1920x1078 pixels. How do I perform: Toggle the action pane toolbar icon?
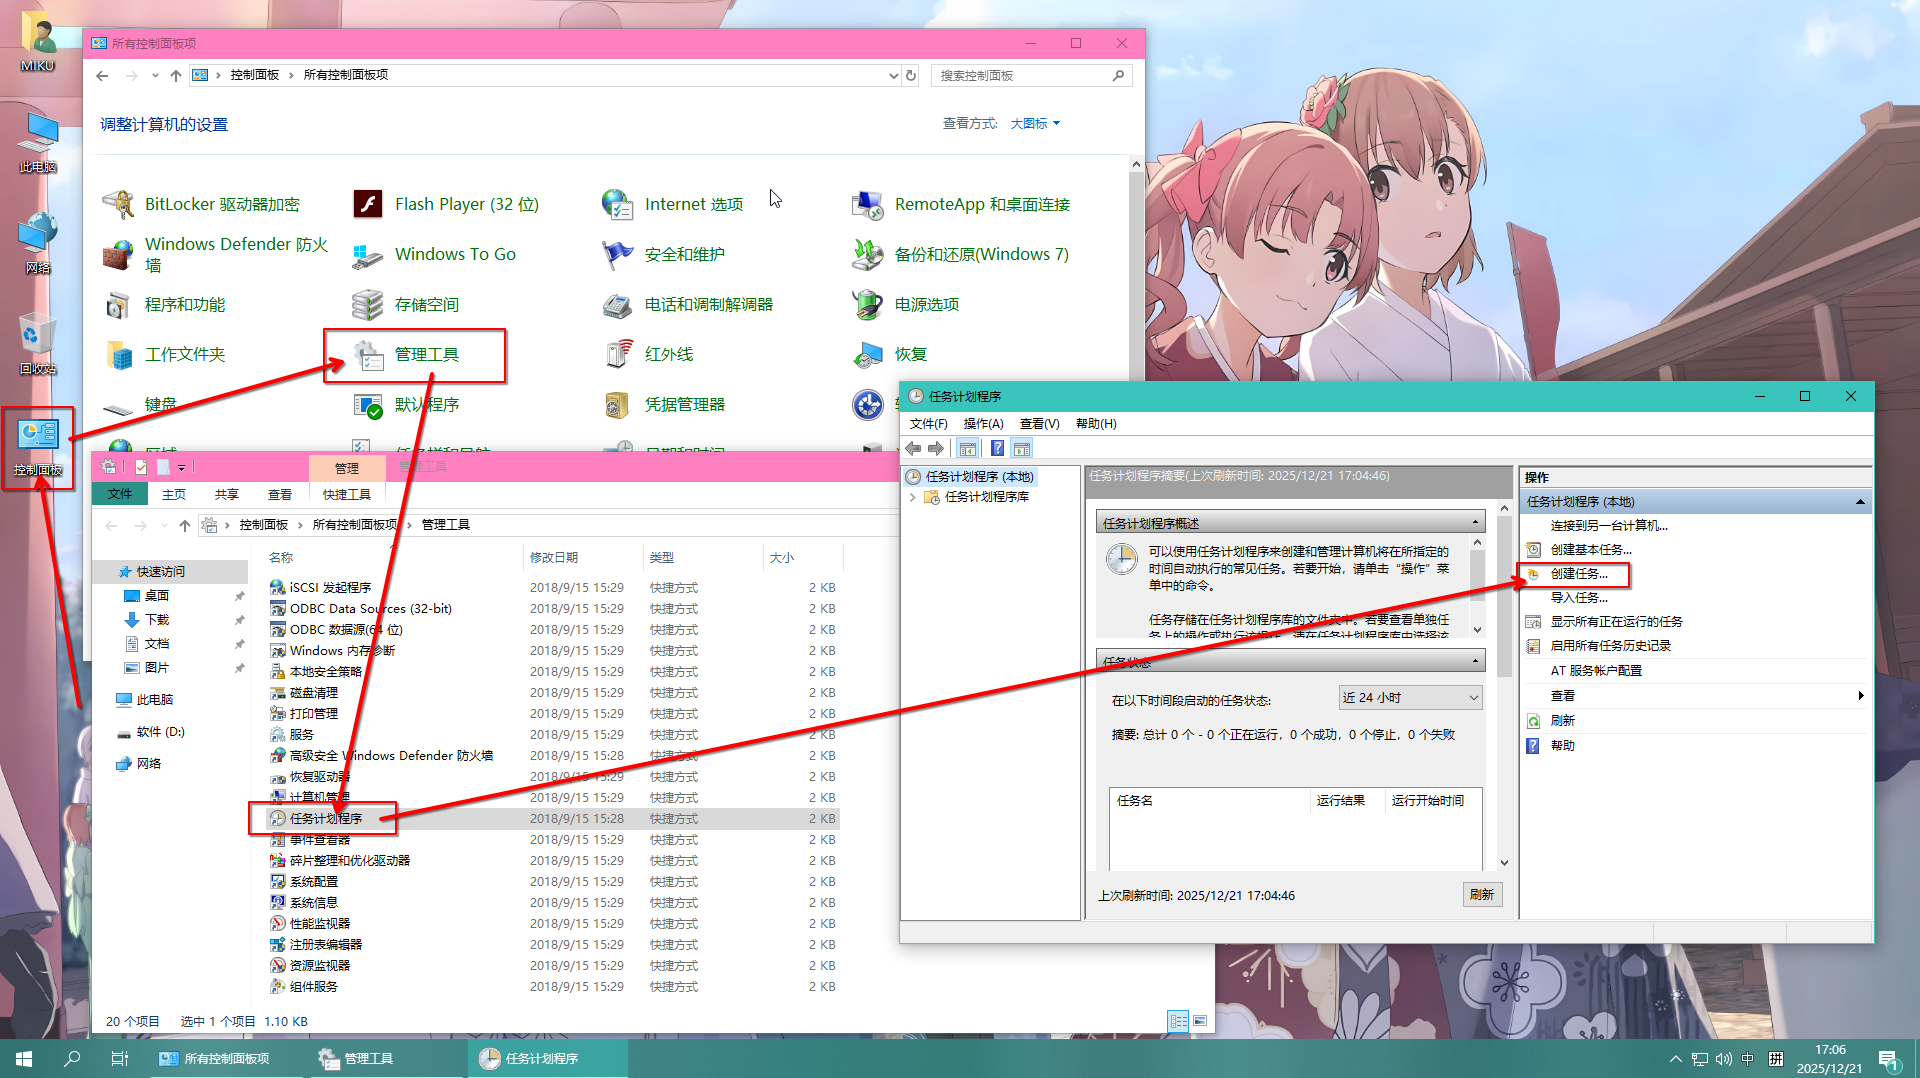1021,448
